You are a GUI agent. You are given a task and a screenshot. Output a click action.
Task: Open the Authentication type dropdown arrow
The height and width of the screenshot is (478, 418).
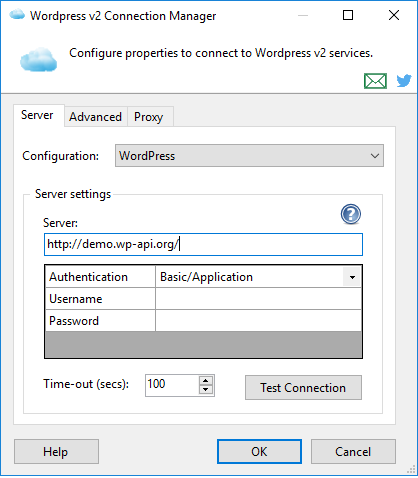point(352,277)
